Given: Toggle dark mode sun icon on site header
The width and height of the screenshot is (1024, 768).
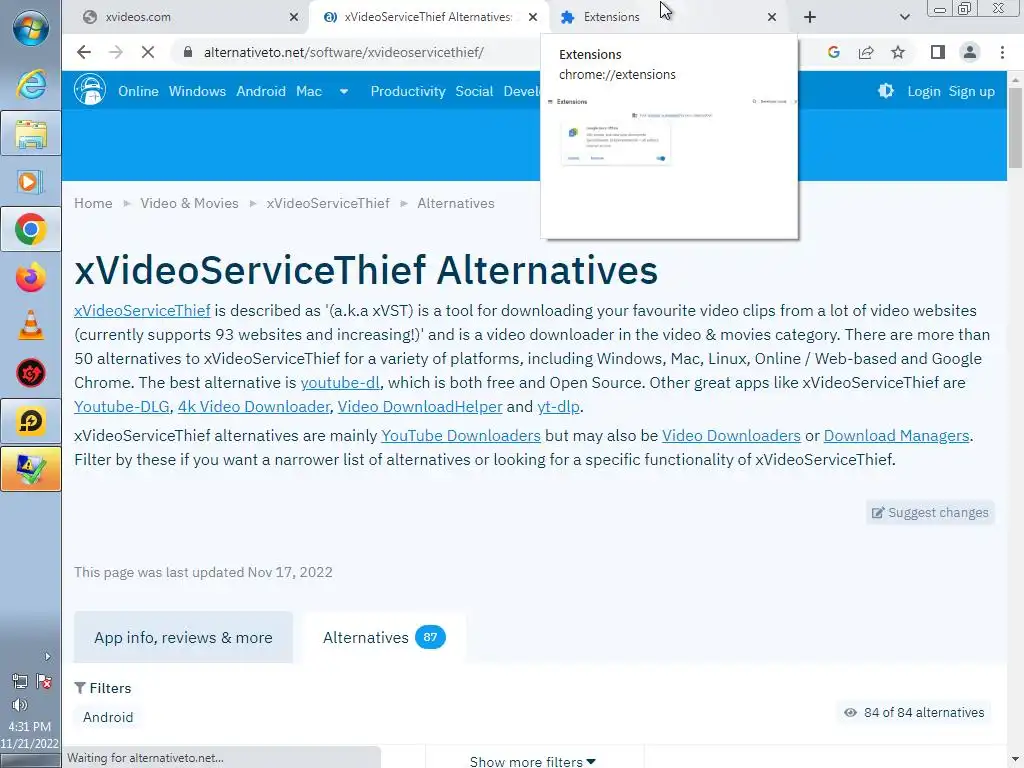Looking at the screenshot, I should point(886,91).
